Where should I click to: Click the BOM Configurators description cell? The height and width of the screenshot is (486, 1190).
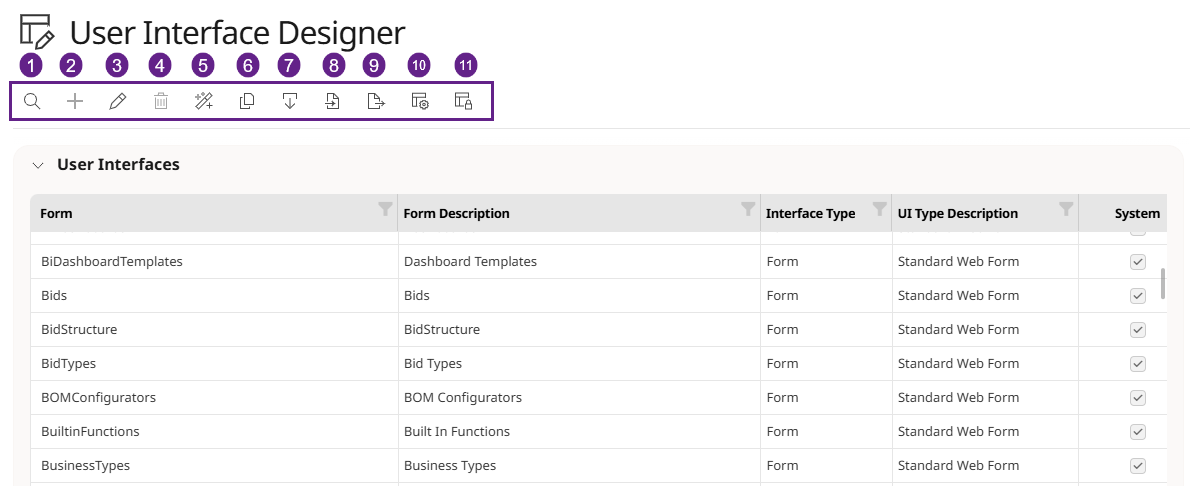(579, 397)
